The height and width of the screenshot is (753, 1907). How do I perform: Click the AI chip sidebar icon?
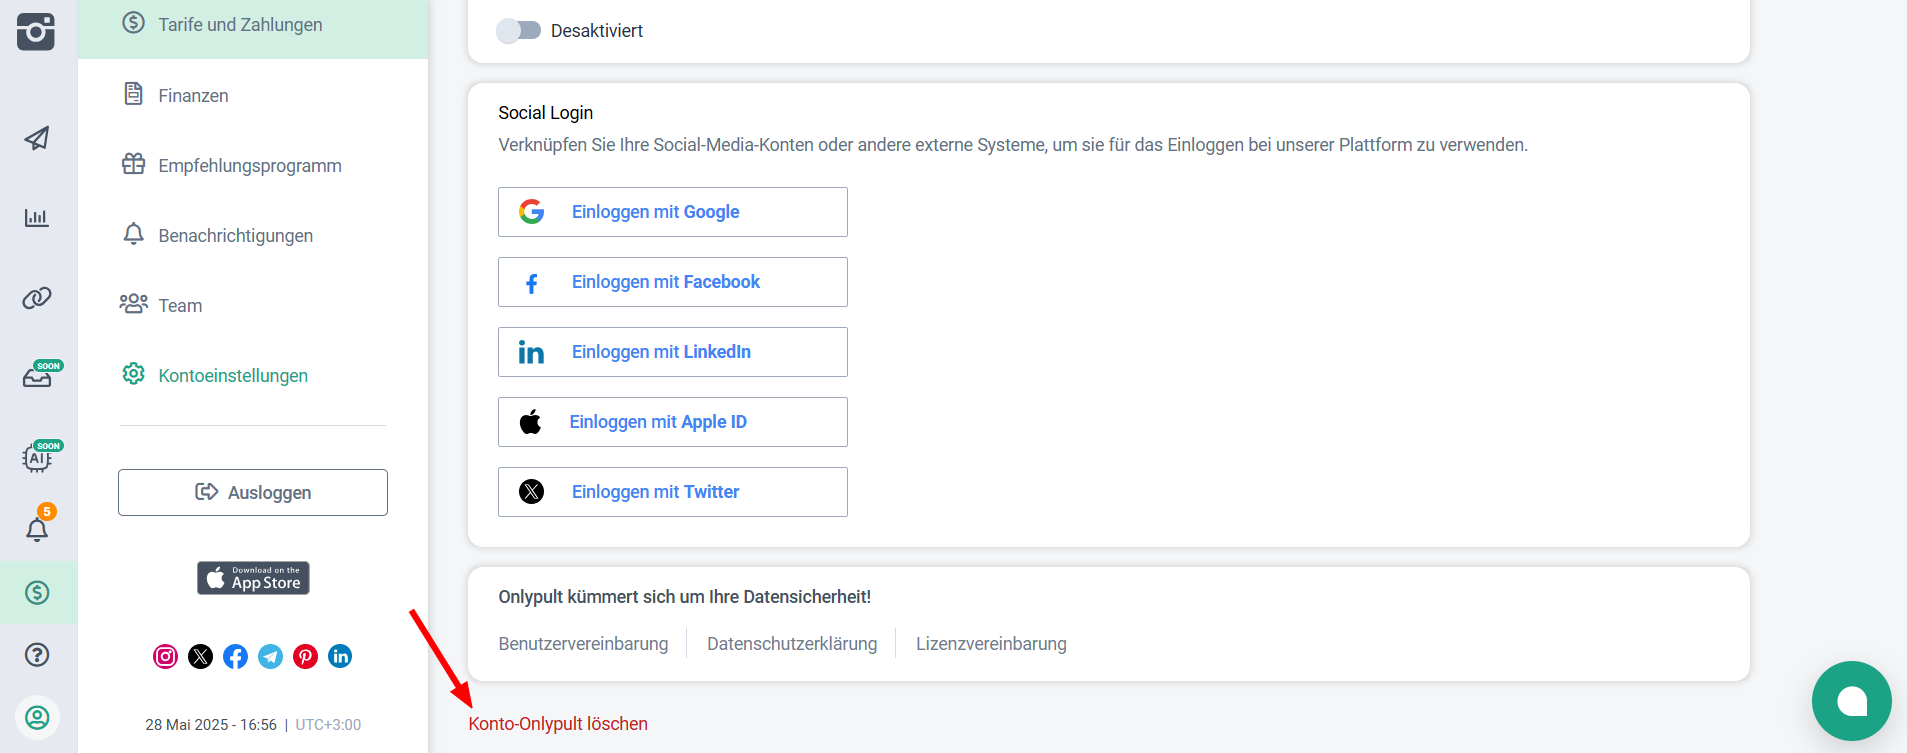point(37,458)
